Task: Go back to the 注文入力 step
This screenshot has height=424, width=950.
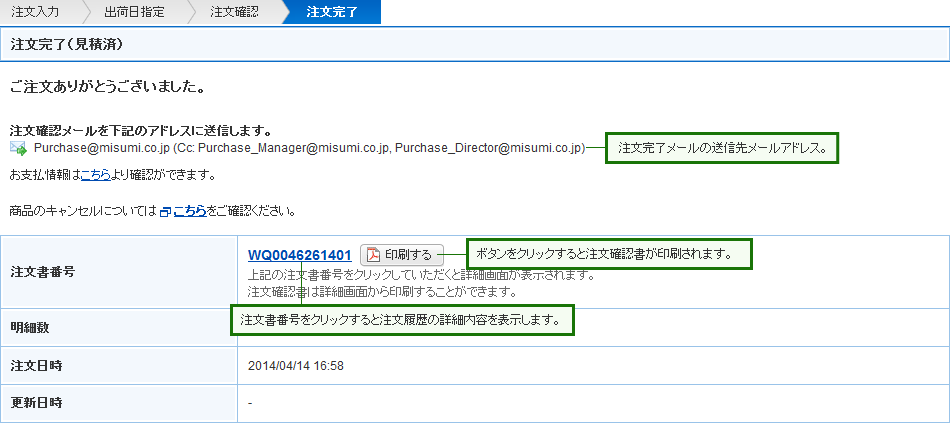Action: click(38, 12)
